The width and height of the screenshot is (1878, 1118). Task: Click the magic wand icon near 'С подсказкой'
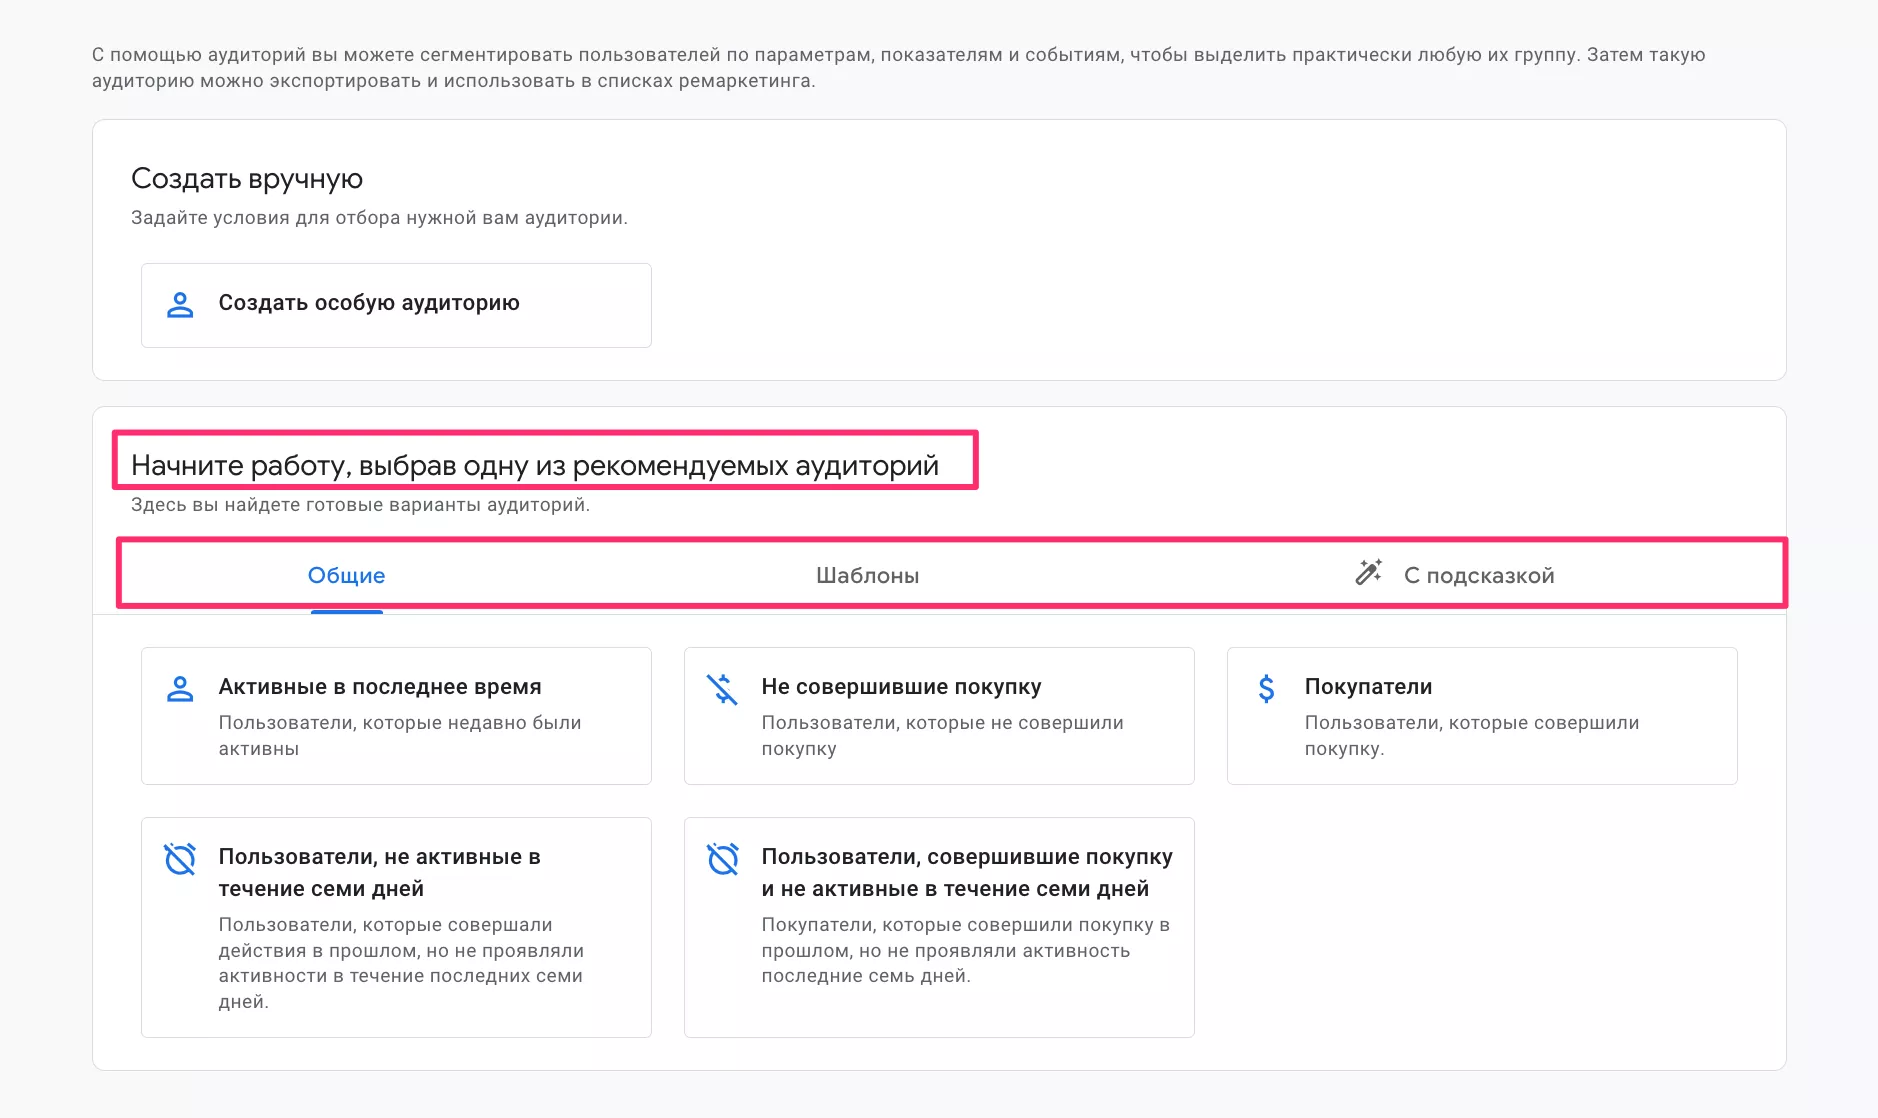tap(1366, 572)
